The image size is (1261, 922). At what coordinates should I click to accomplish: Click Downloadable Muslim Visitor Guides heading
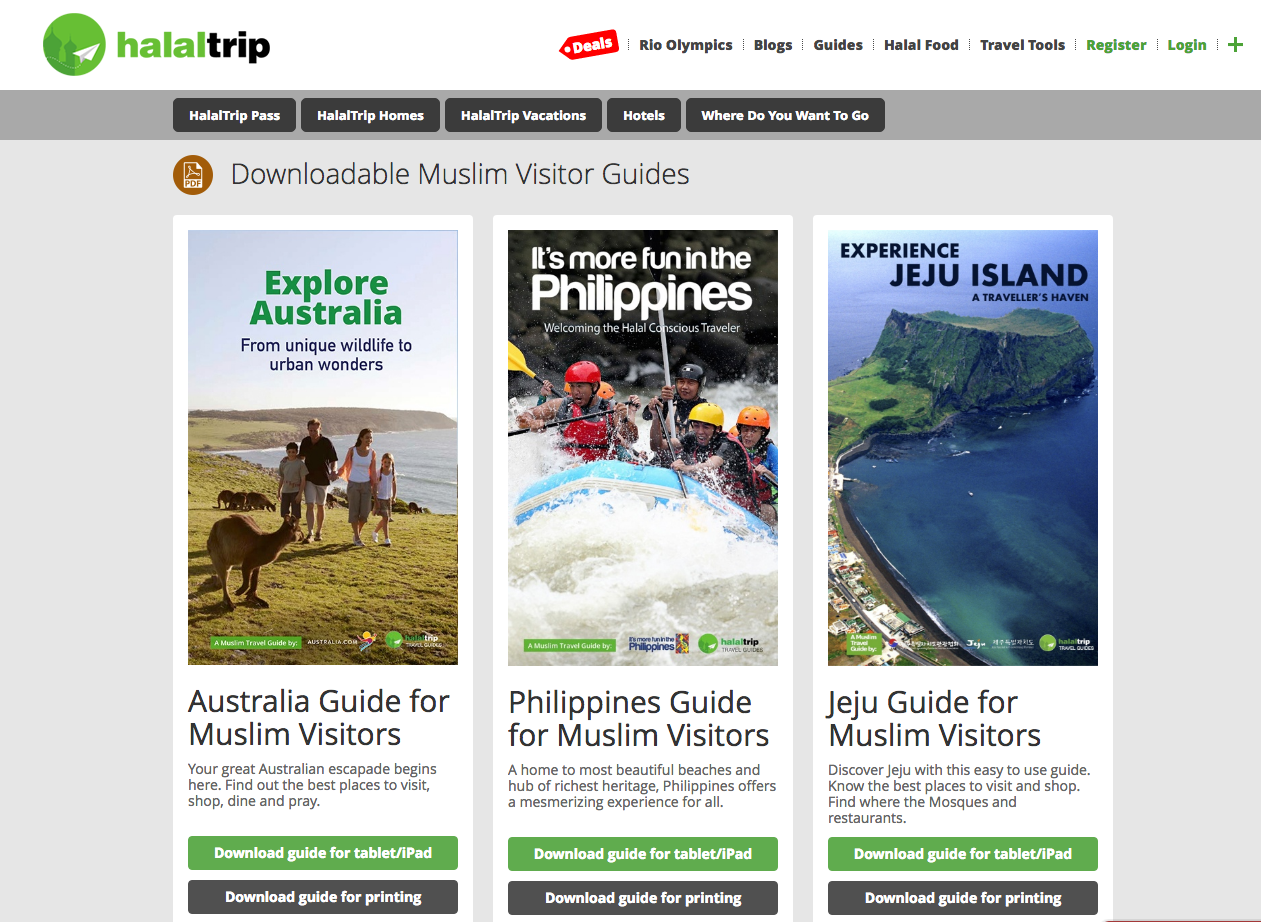click(460, 174)
